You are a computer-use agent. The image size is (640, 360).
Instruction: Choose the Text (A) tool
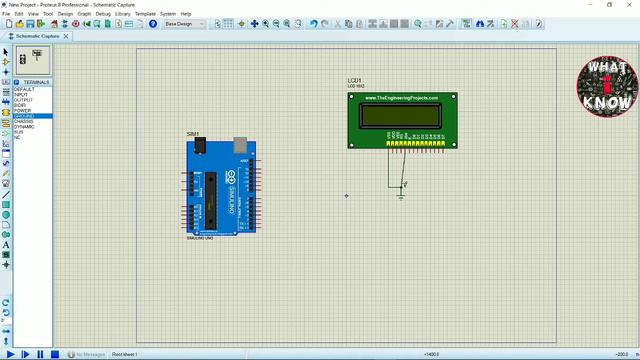point(6,245)
